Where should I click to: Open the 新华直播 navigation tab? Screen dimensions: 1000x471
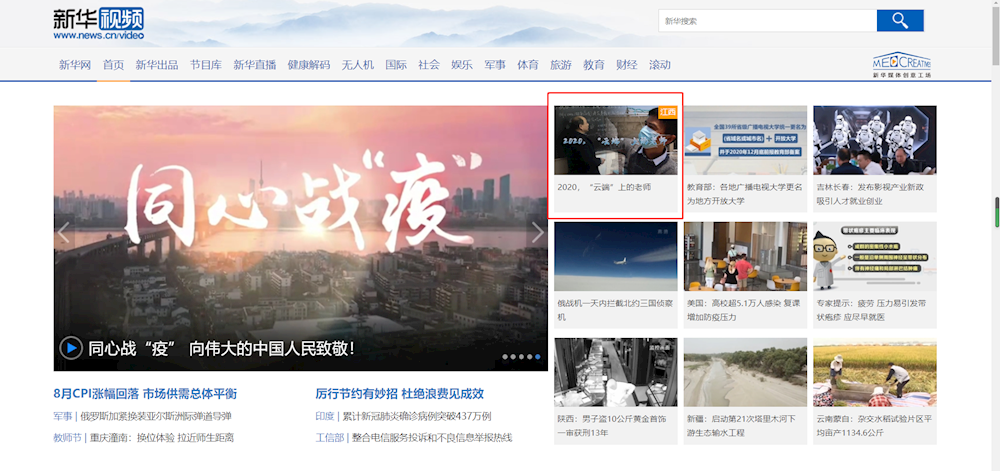pyautogui.click(x=254, y=65)
